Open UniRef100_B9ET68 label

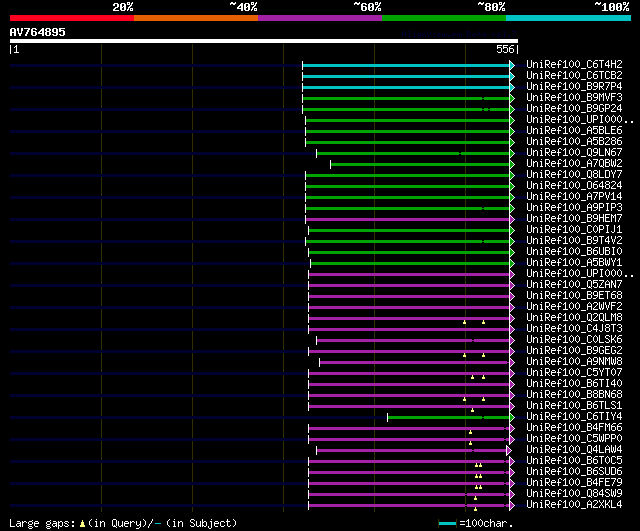pos(574,296)
